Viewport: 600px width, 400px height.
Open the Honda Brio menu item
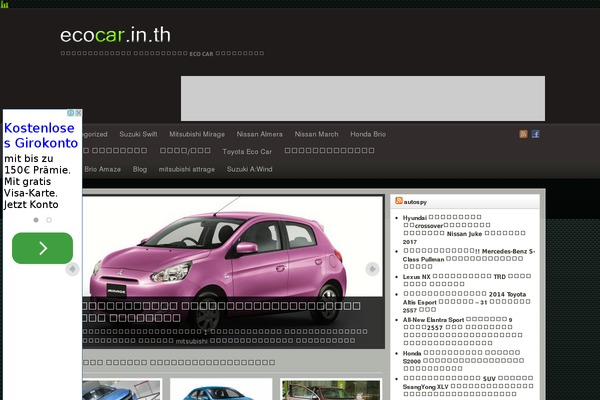click(x=368, y=134)
